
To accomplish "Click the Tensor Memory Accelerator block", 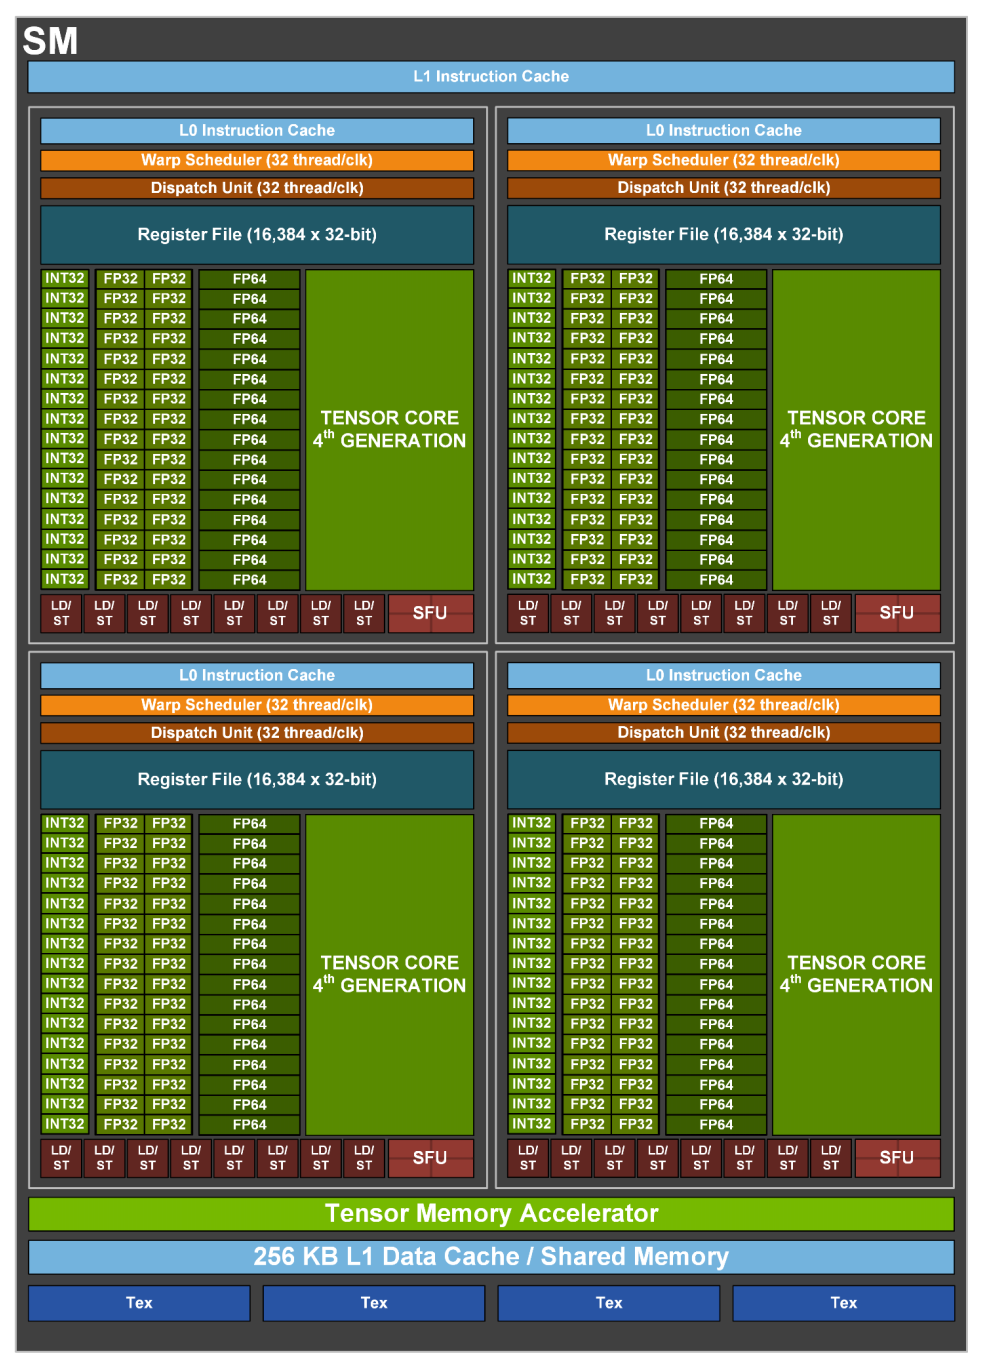I will tap(491, 1214).
